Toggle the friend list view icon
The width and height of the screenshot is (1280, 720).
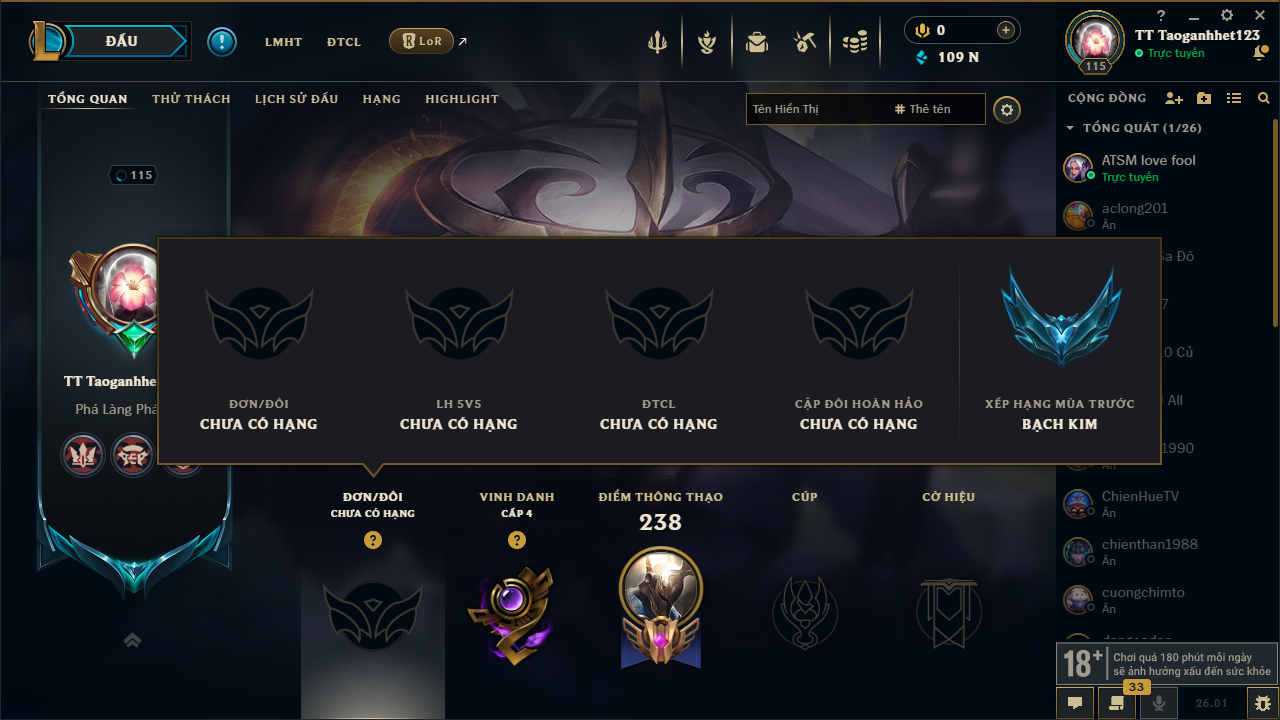(1234, 98)
